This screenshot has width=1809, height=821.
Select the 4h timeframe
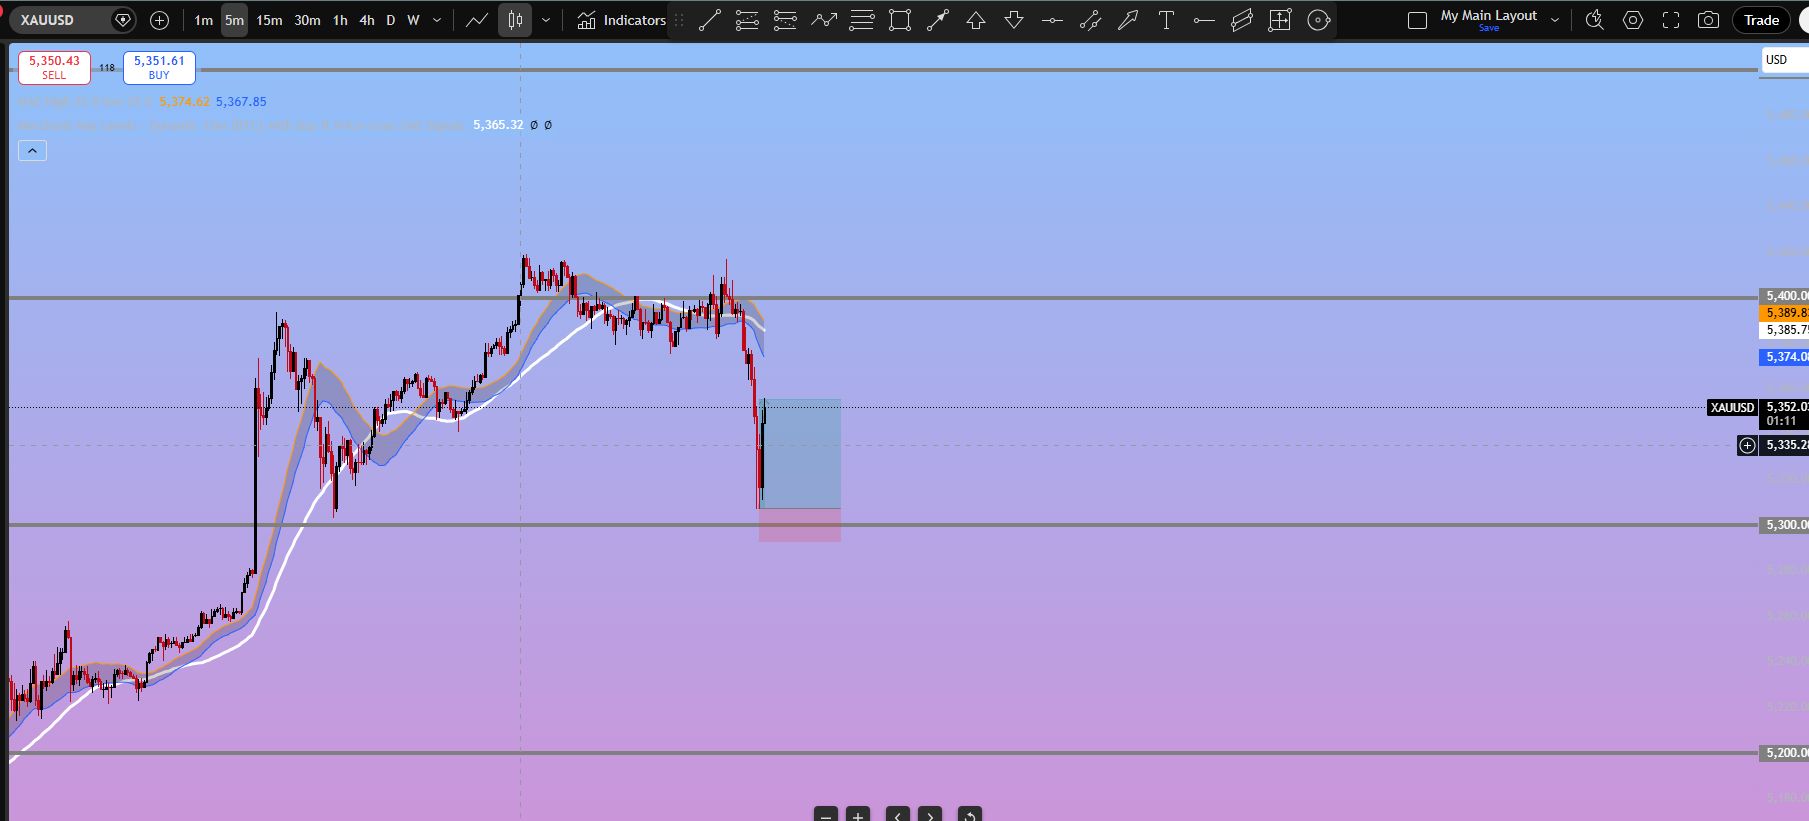367,20
